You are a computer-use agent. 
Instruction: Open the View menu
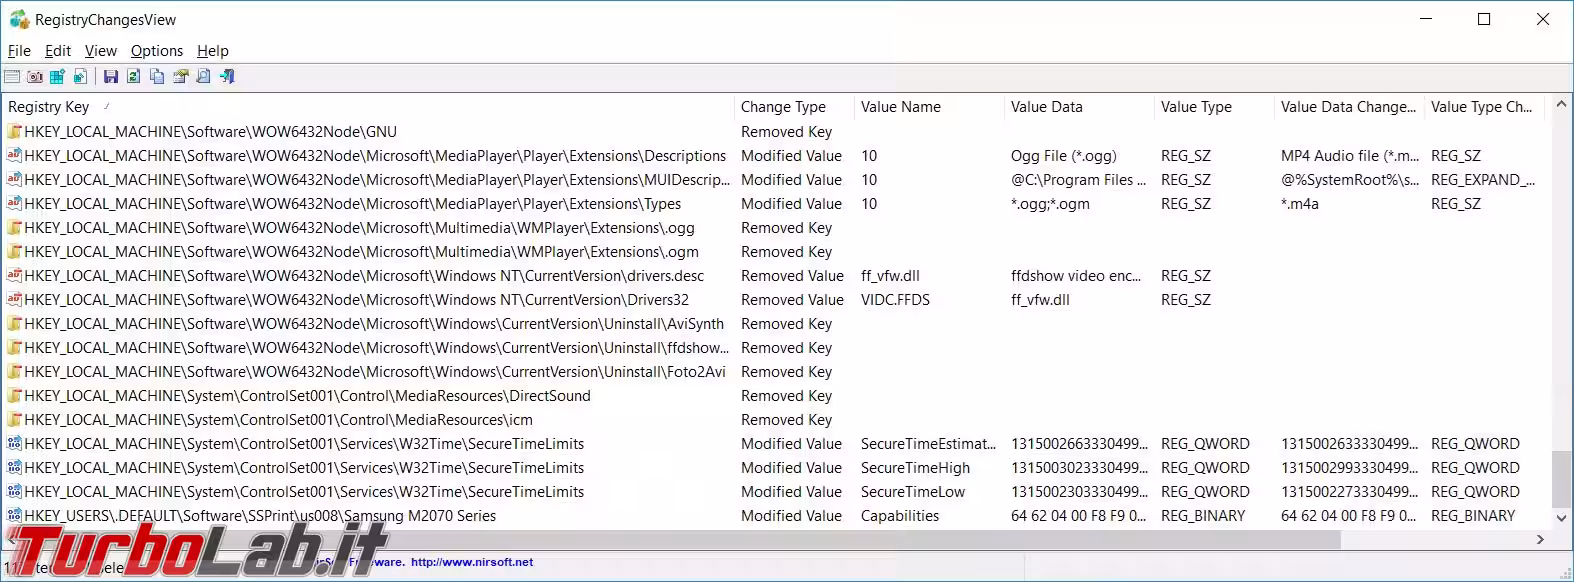click(100, 51)
